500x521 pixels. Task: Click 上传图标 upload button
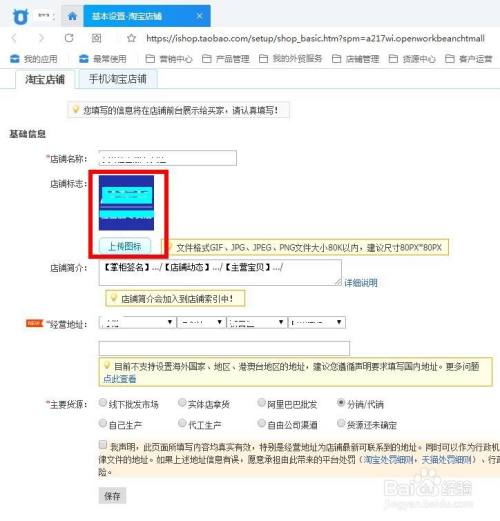[125, 246]
